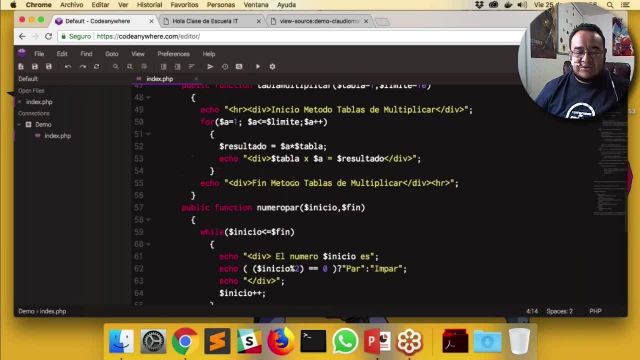Select the index.php editor tab

coord(160,79)
